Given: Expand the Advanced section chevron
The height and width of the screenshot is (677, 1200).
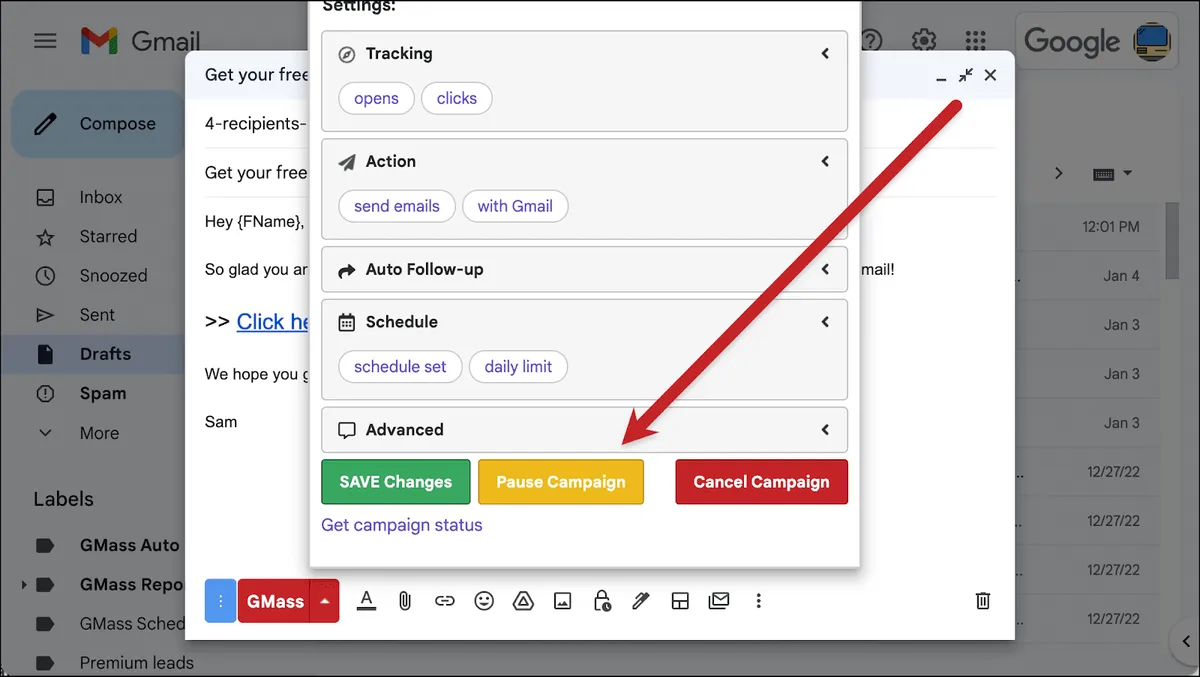Looking at the screenshot, I should (825, 429).
